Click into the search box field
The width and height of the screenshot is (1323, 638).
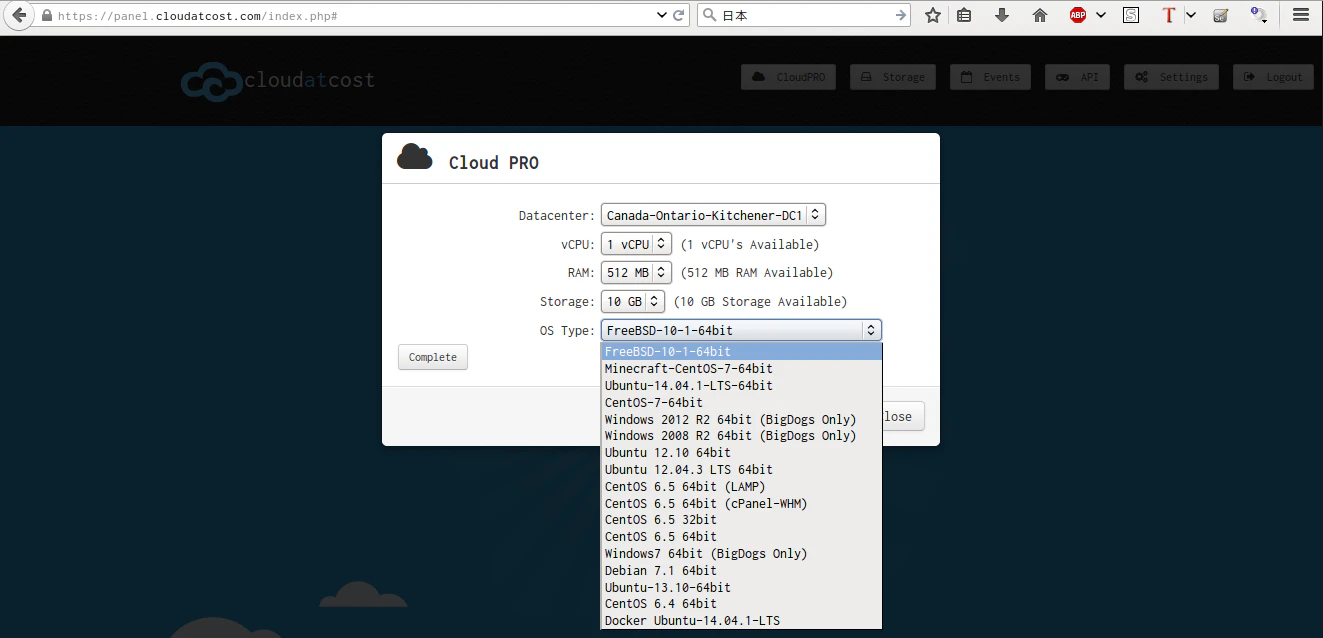pos(805,16)
